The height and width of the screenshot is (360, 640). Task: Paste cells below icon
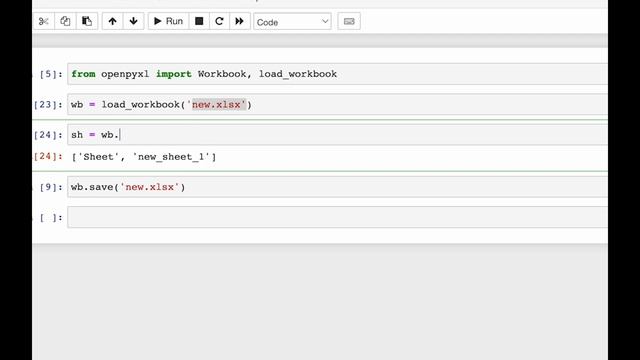pos(87,21)
